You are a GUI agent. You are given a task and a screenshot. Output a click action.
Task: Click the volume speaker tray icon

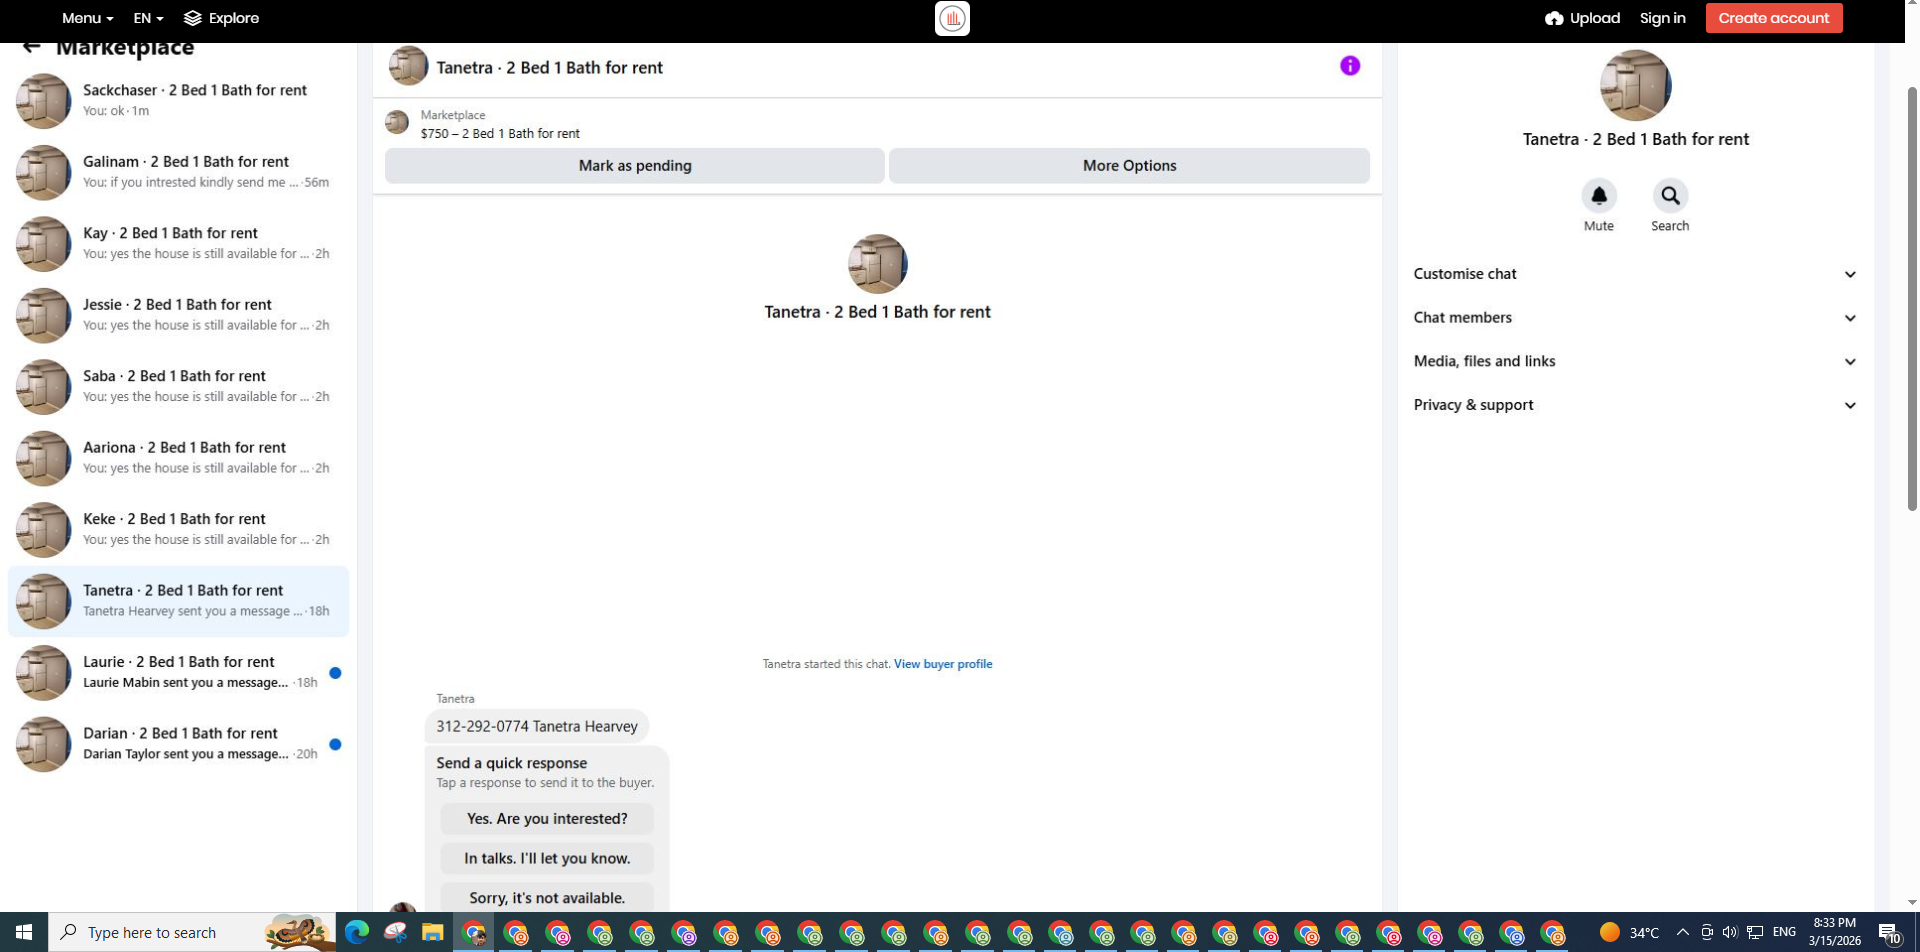point(1729,932)
